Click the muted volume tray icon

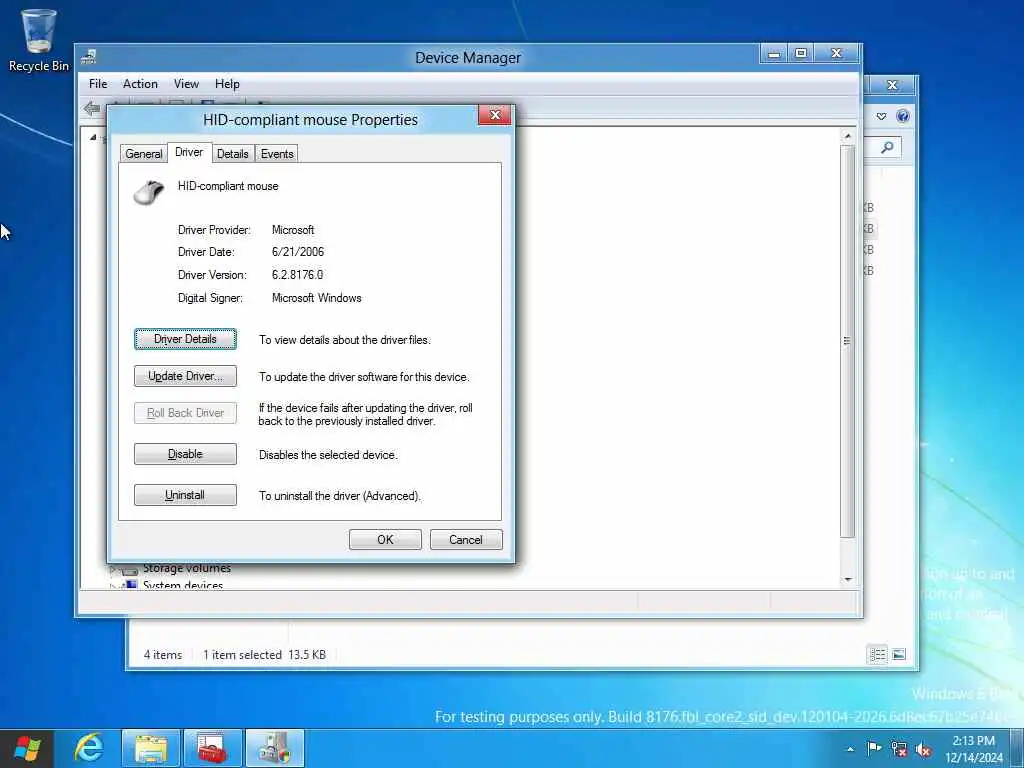(x=923, y=749)
